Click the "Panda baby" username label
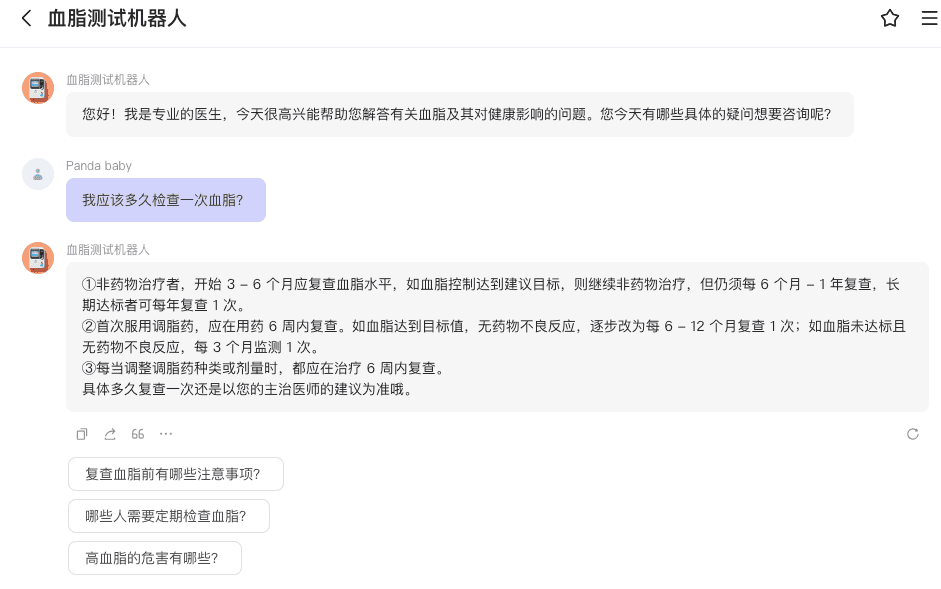 [99, 165]
